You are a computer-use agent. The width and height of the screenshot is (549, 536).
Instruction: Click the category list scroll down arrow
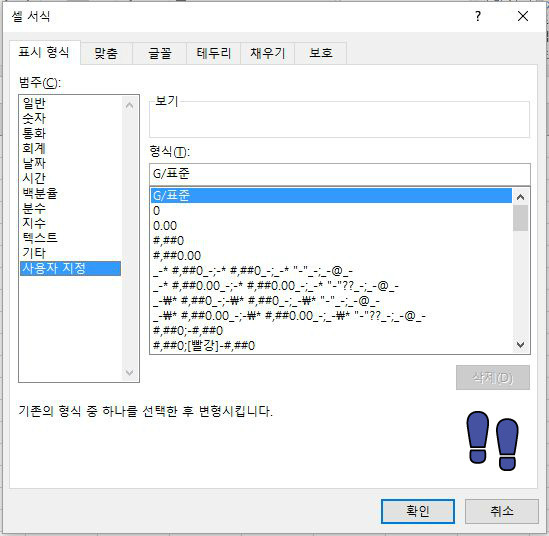(x=130, y=372)
